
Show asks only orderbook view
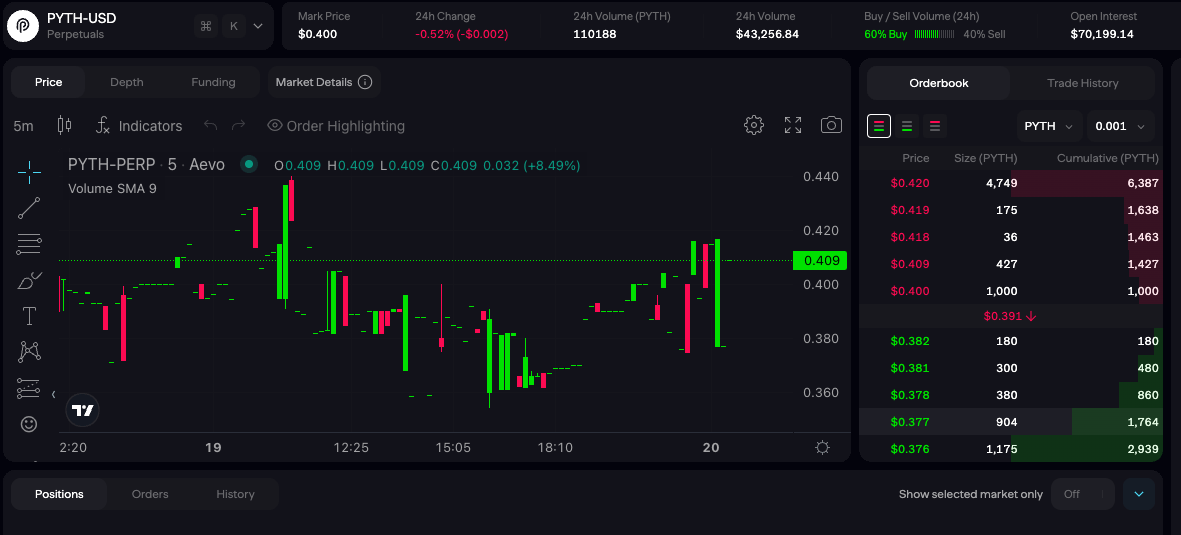[935, 126]
